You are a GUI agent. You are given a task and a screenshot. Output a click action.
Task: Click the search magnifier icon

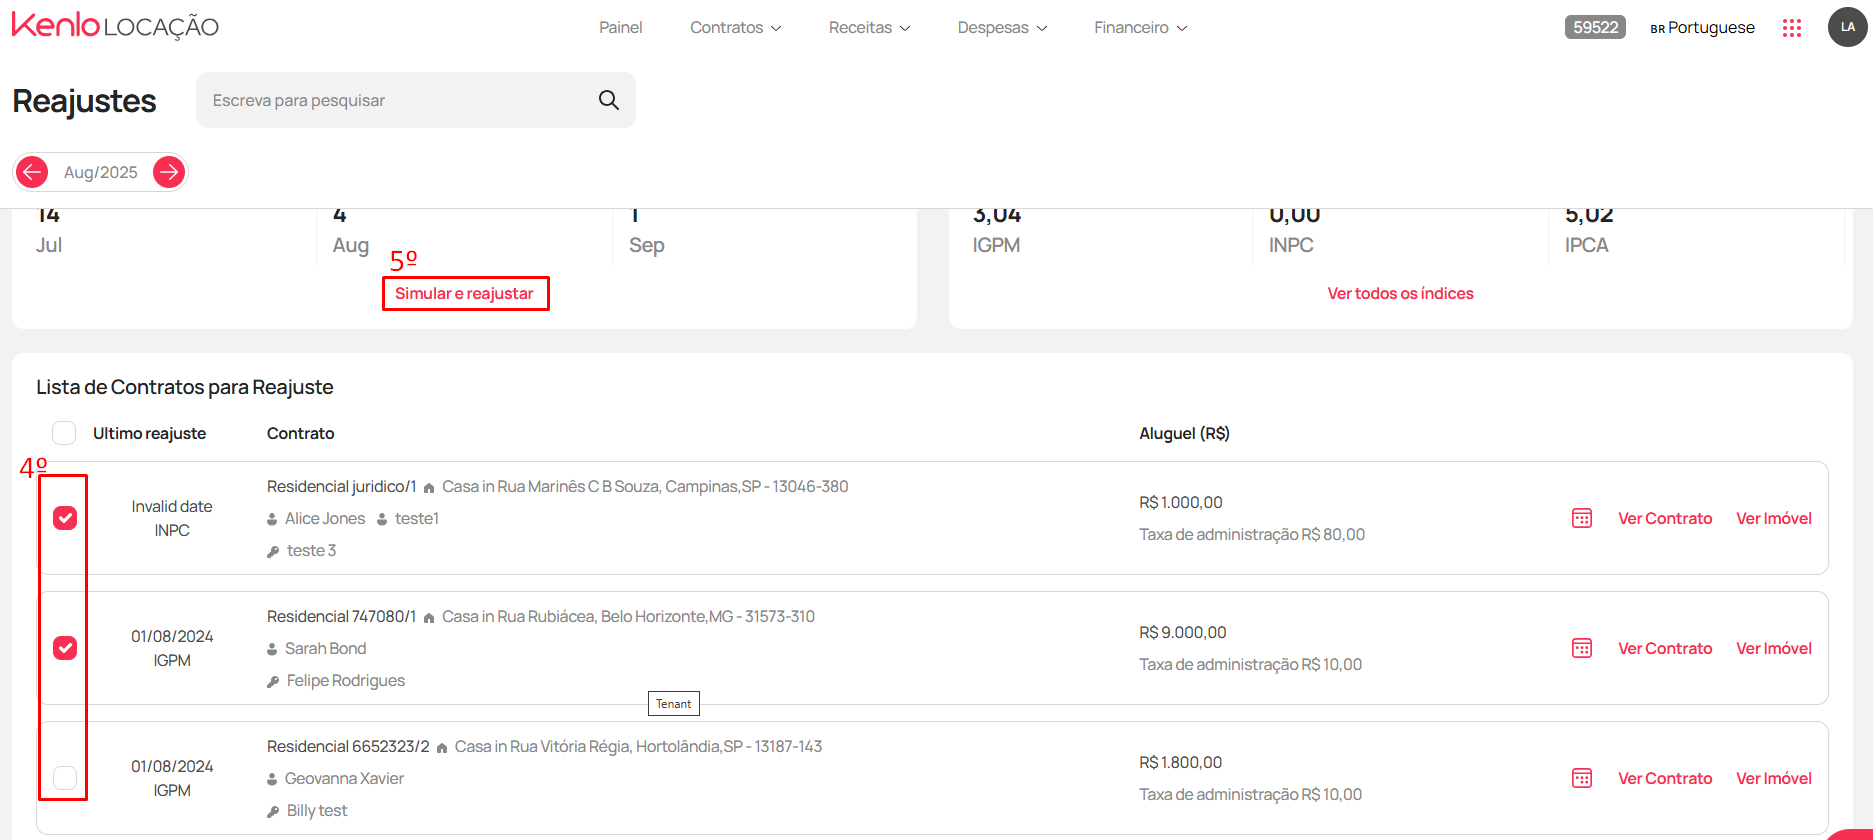[x=608, y=100]
